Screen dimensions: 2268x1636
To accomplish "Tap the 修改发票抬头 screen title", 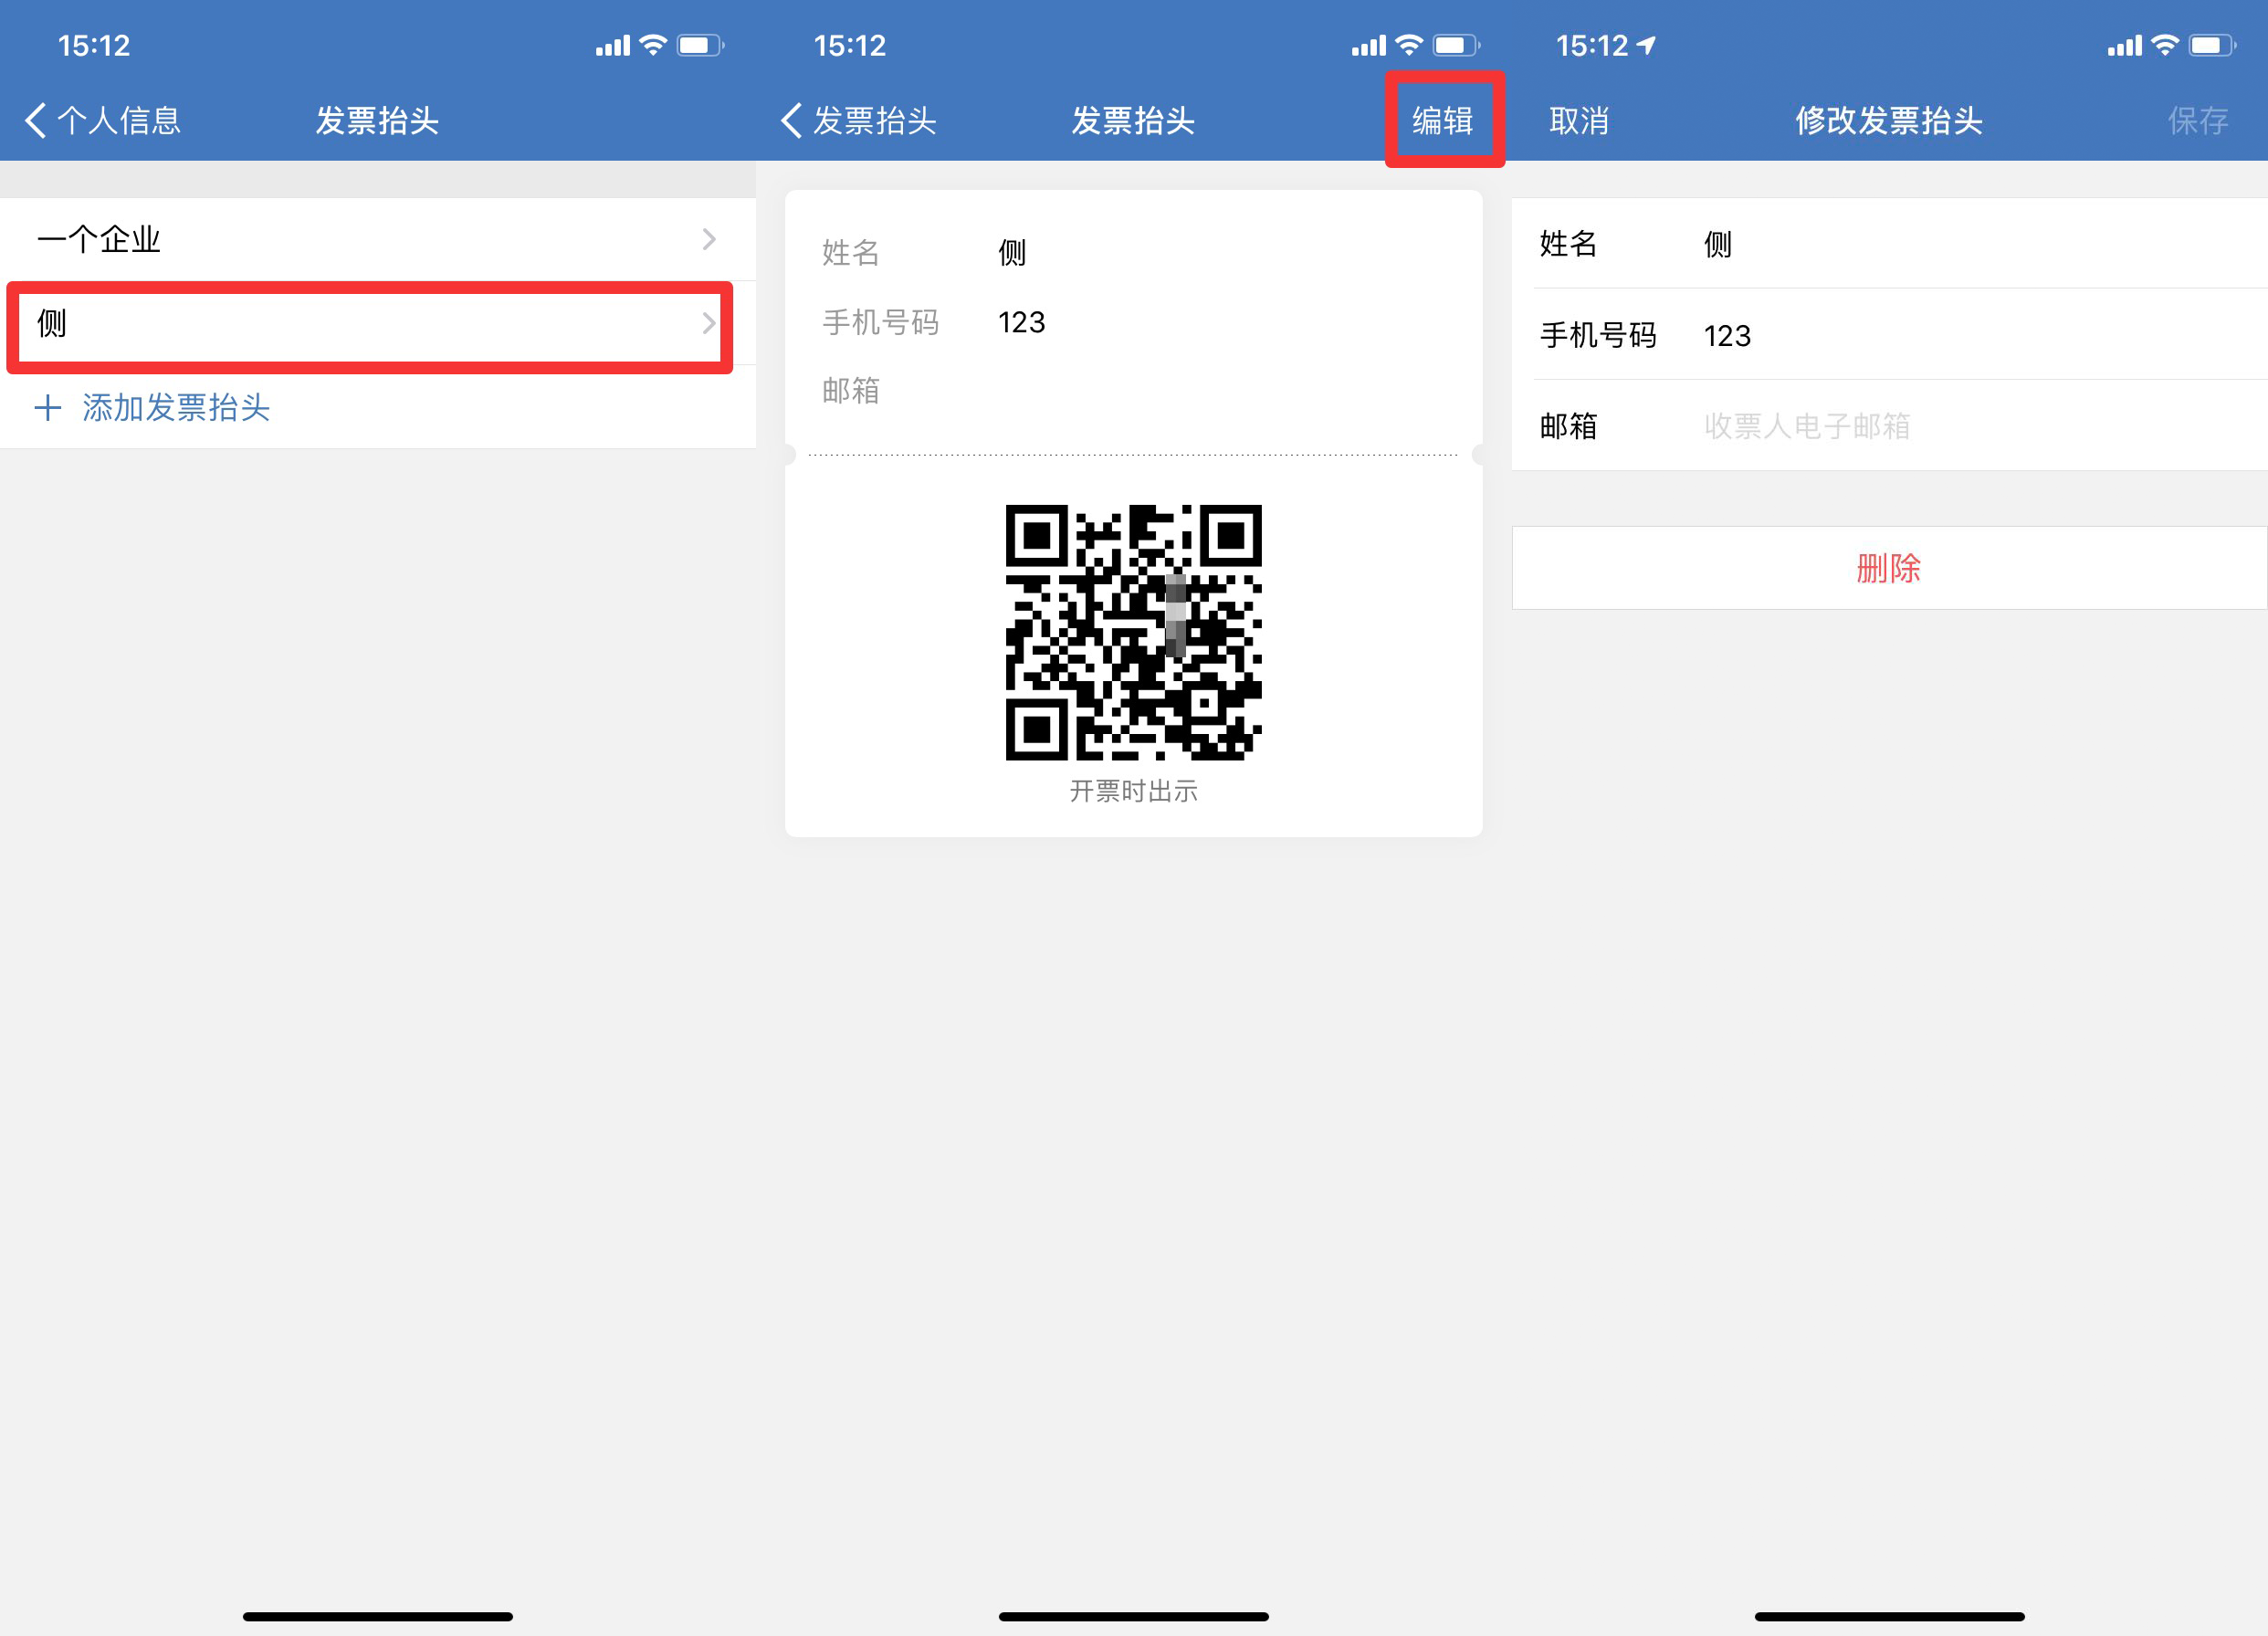I will (1888, 120).
